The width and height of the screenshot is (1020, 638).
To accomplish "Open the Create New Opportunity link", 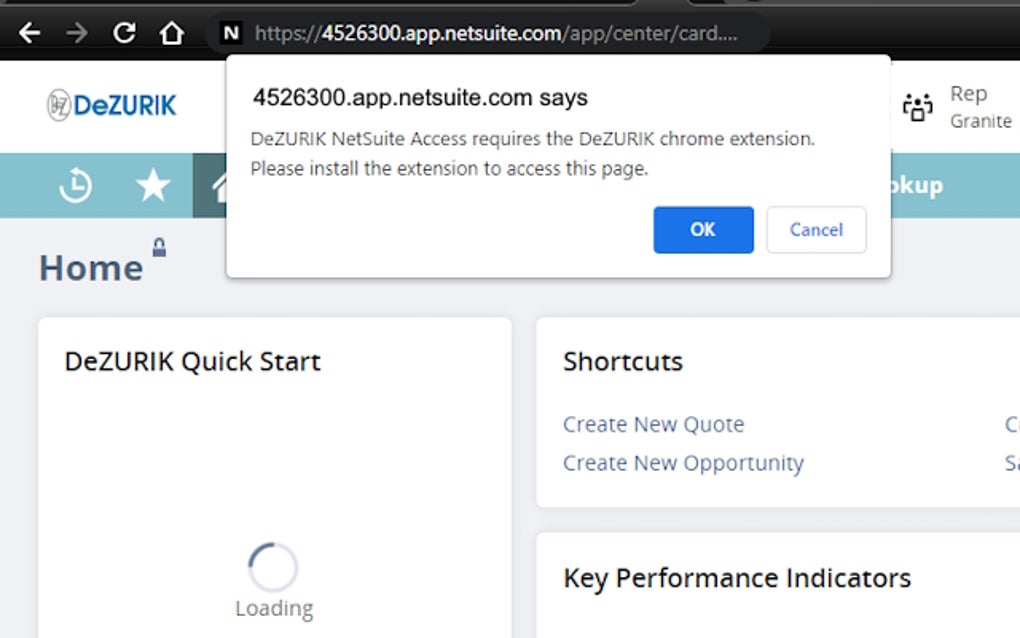I will (682, 462).
